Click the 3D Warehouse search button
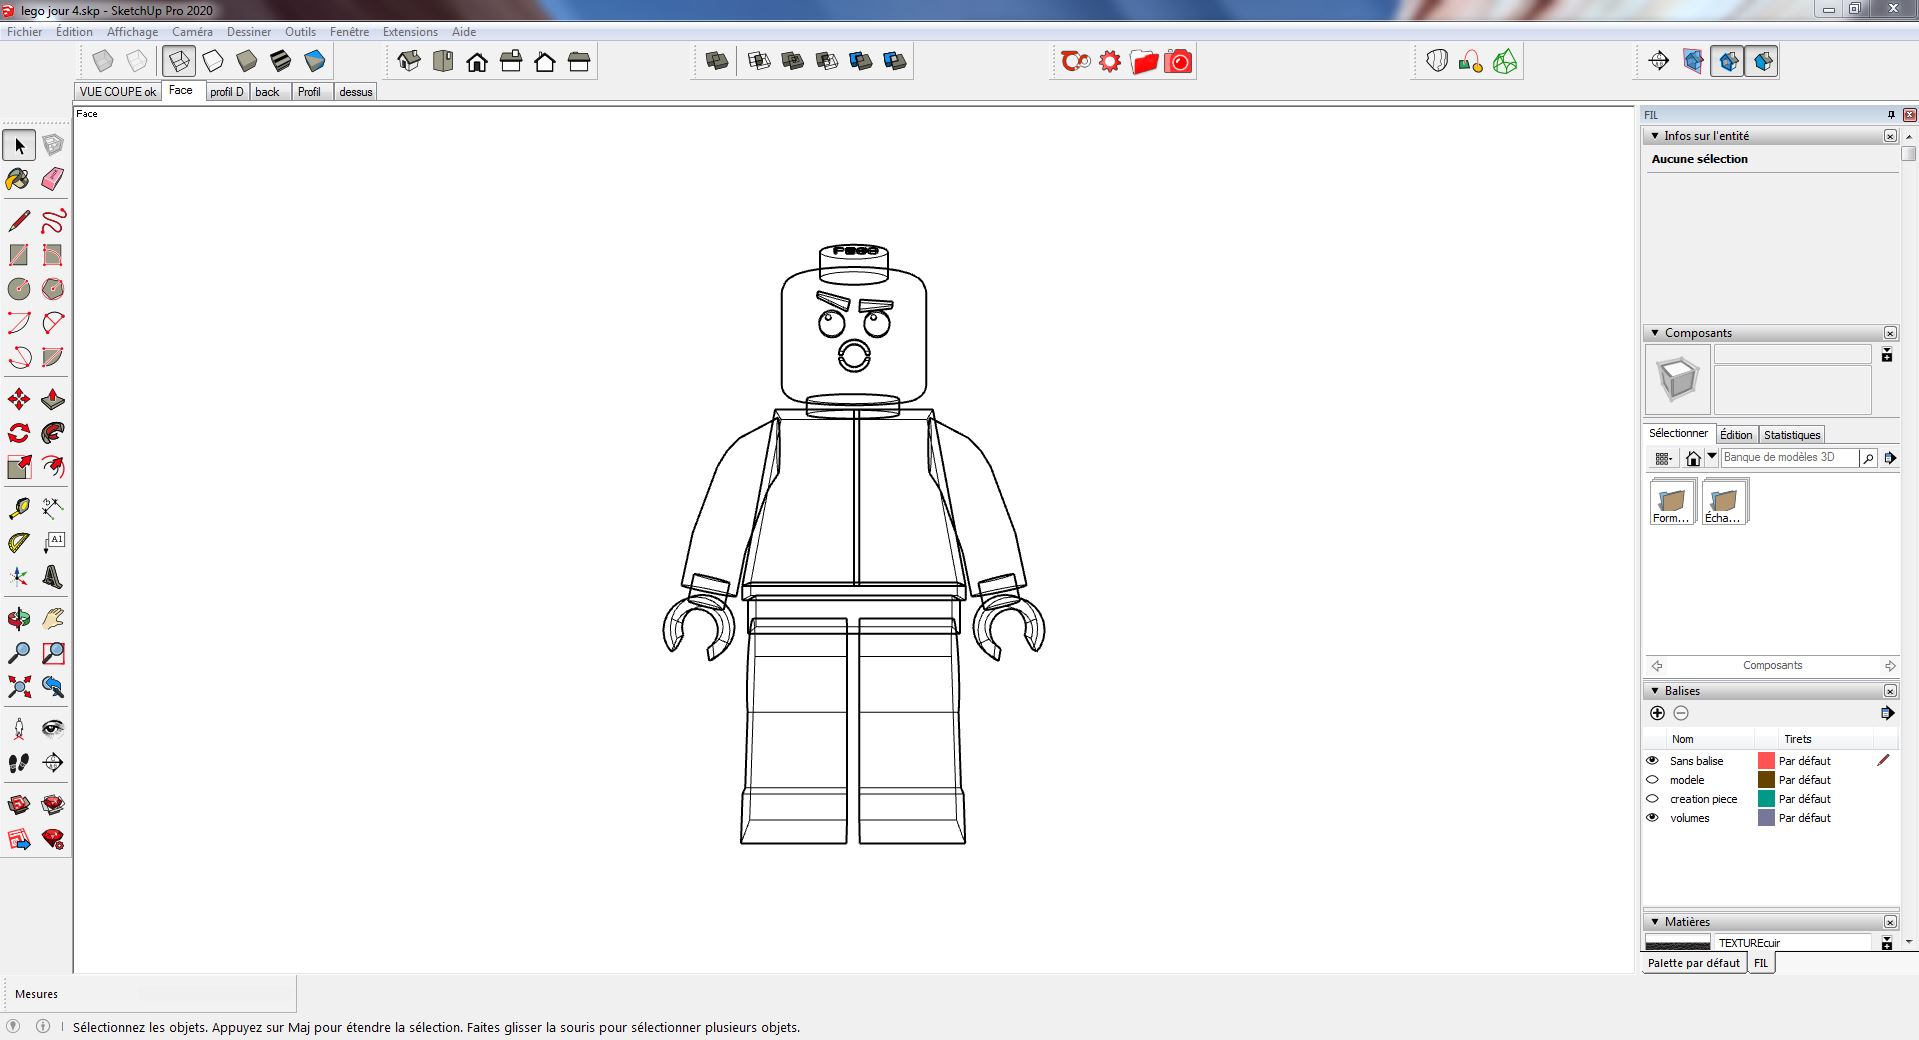1919x1040 pixels. click(1868, 458)
